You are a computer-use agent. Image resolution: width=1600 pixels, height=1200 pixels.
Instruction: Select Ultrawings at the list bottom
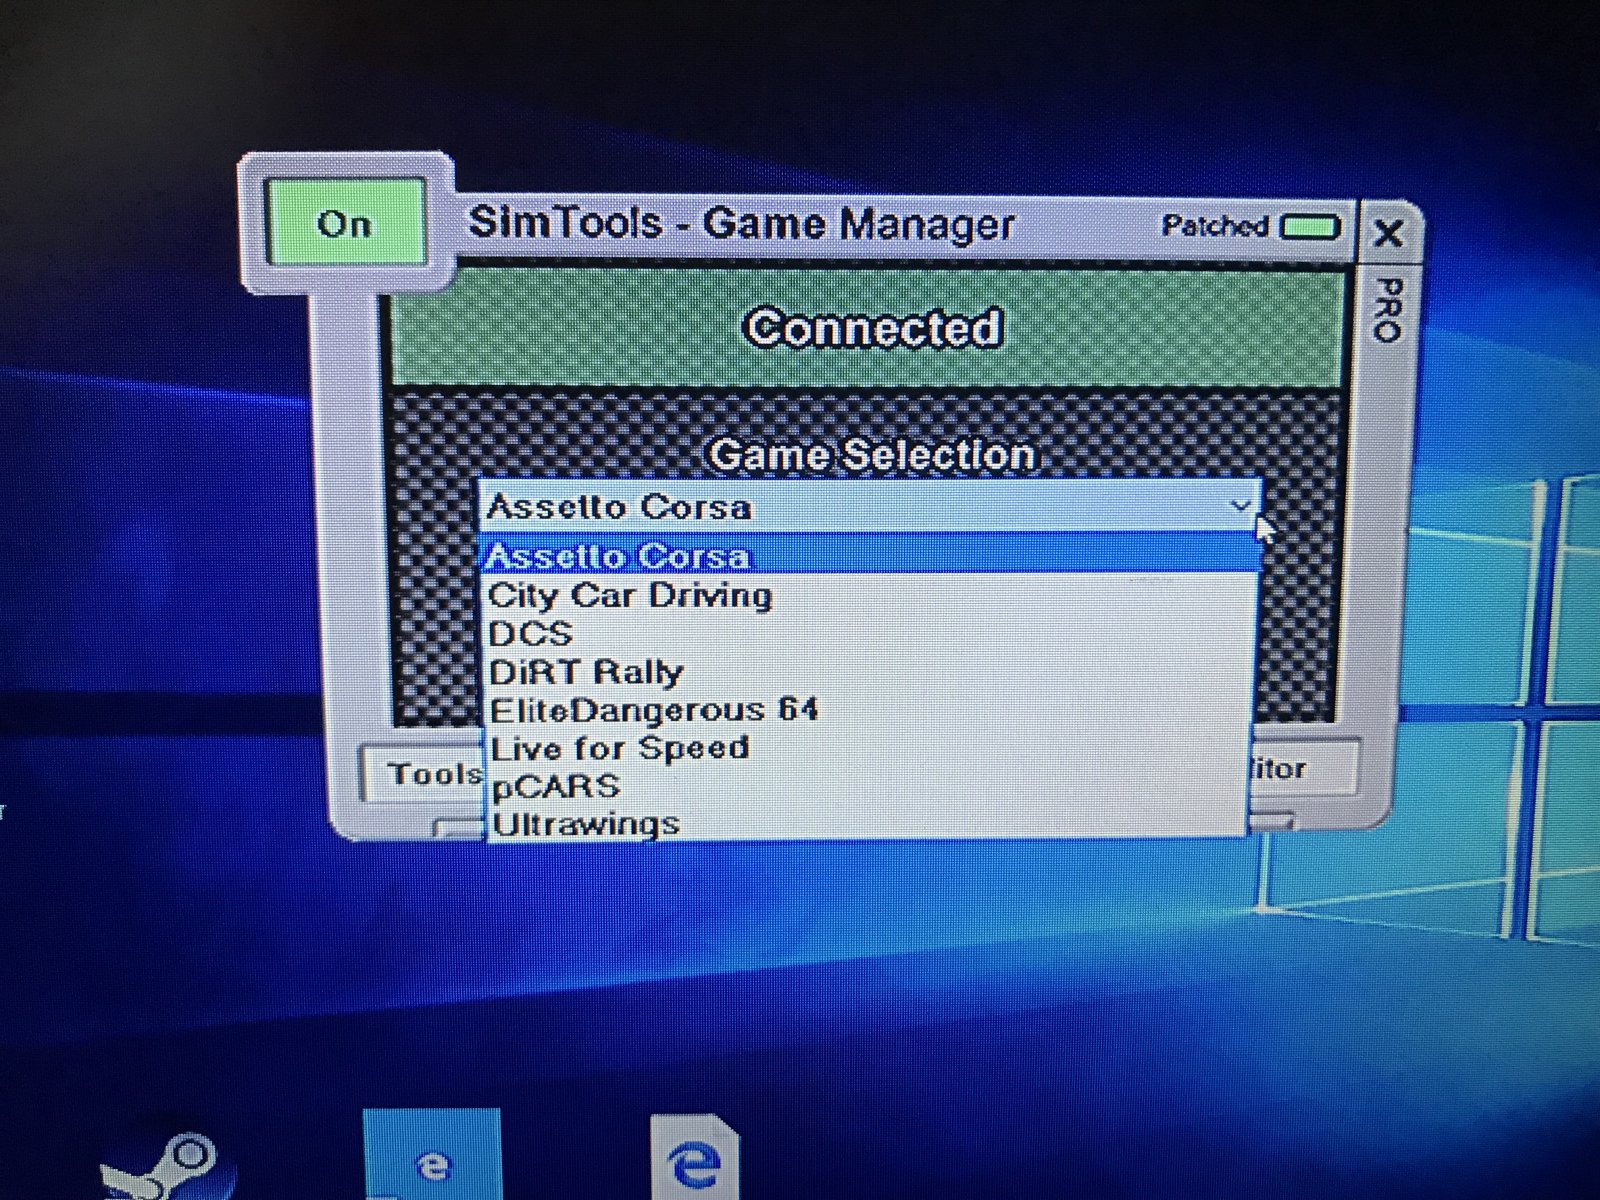868,824
